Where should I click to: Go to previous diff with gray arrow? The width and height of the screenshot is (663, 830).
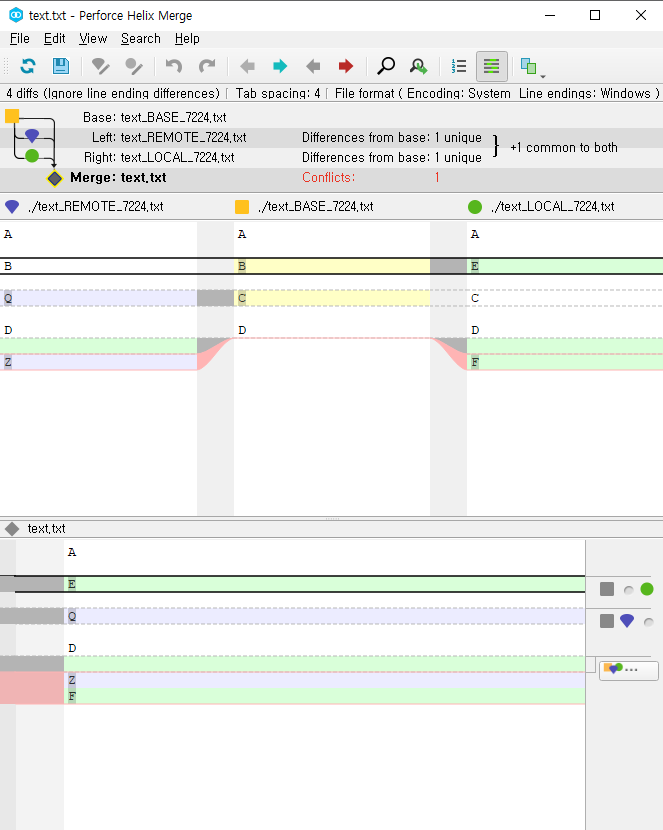pyautogui.click(x=247, y=66)
